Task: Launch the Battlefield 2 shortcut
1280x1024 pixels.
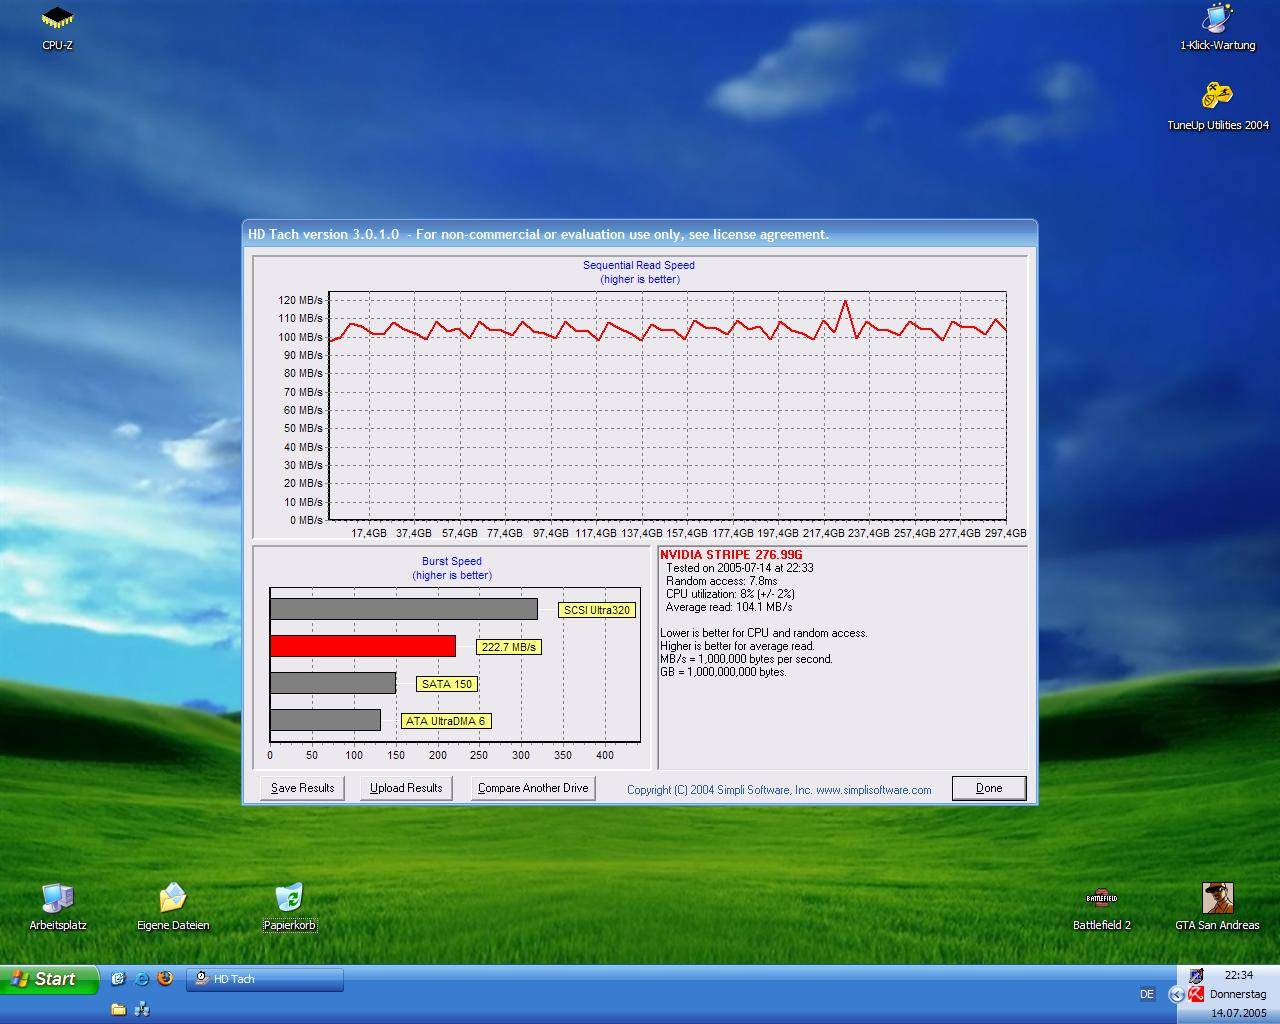Action: click(1101, 906)
